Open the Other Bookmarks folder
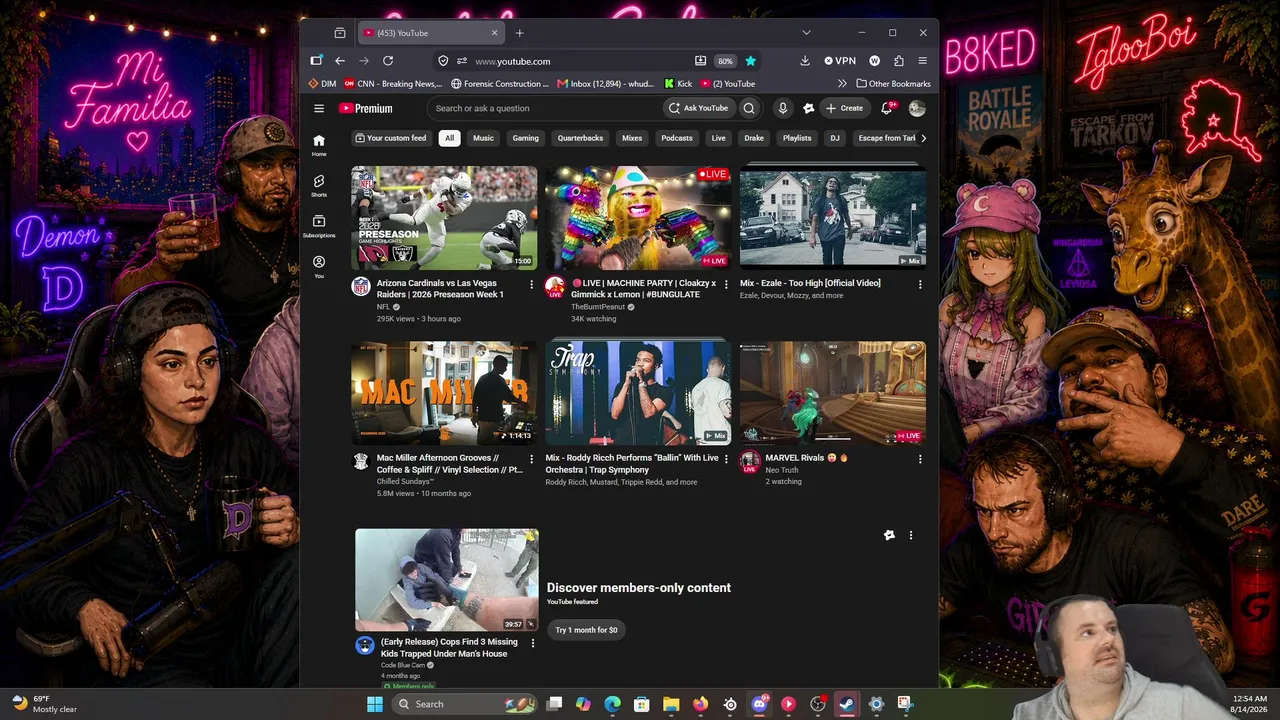 tap(893, 84)
